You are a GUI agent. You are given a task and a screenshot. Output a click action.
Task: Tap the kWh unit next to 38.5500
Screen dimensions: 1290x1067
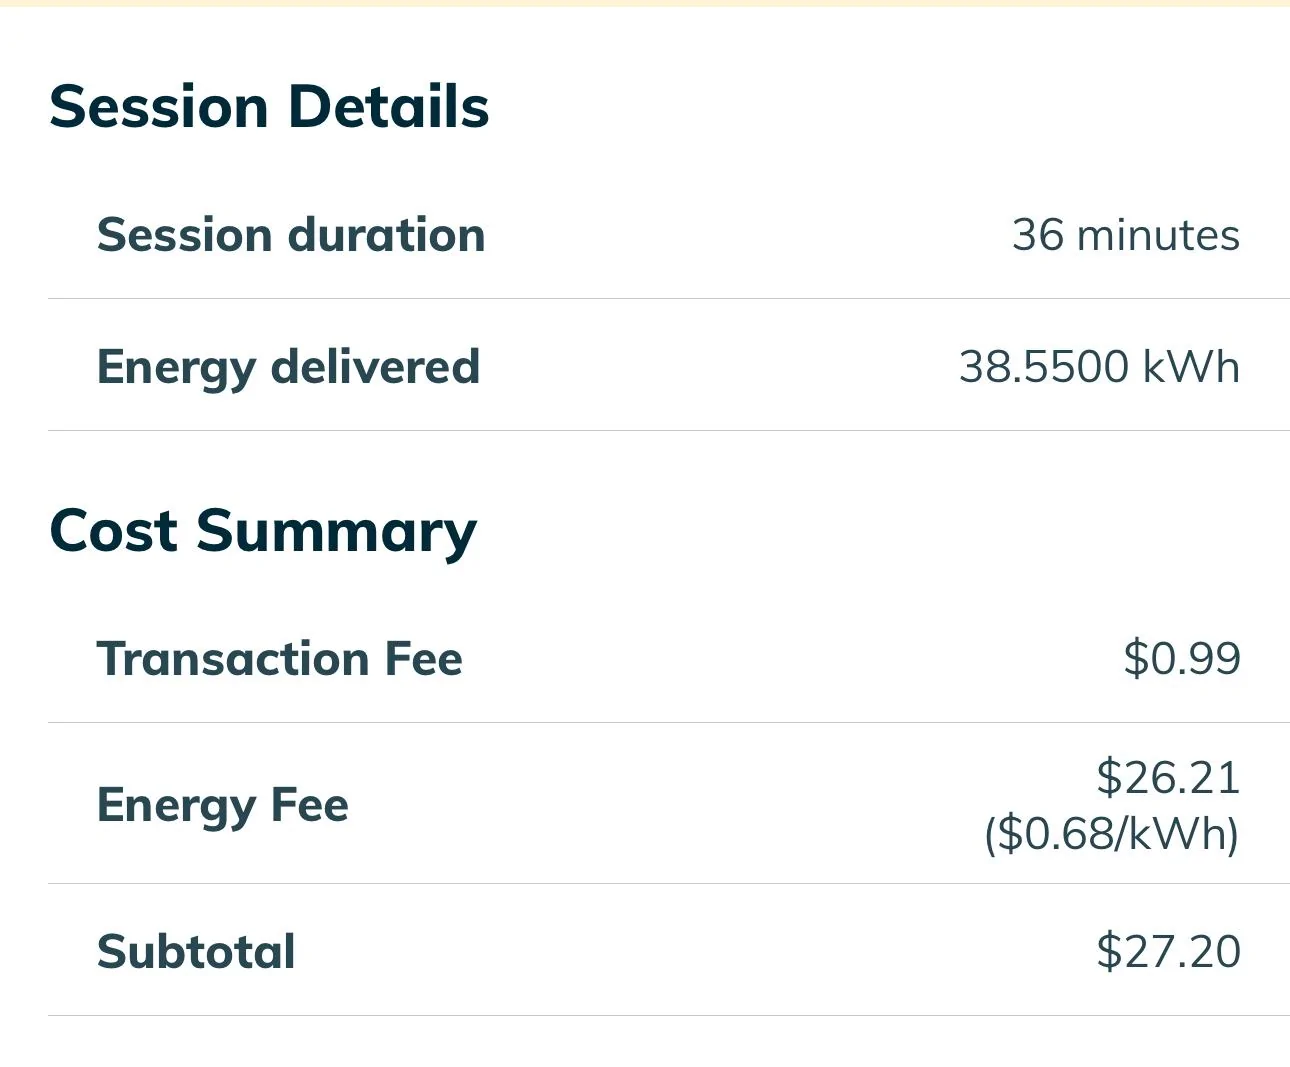tap(1191, 367)
